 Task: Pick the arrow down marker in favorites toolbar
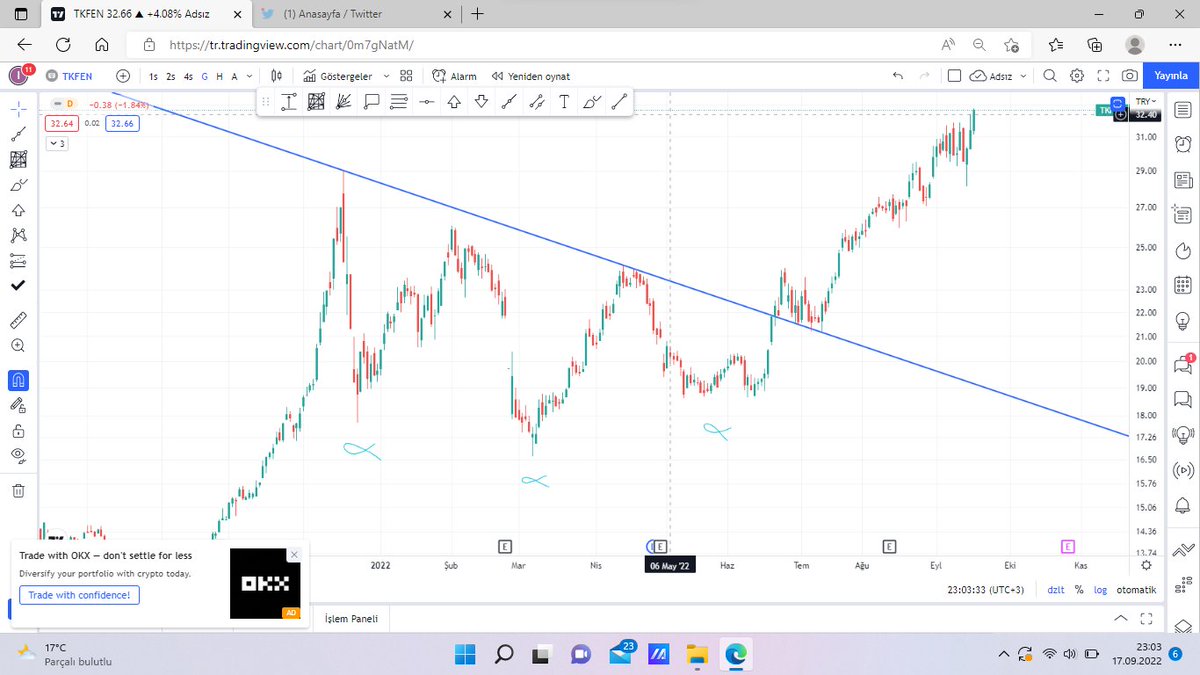(481, 101)
